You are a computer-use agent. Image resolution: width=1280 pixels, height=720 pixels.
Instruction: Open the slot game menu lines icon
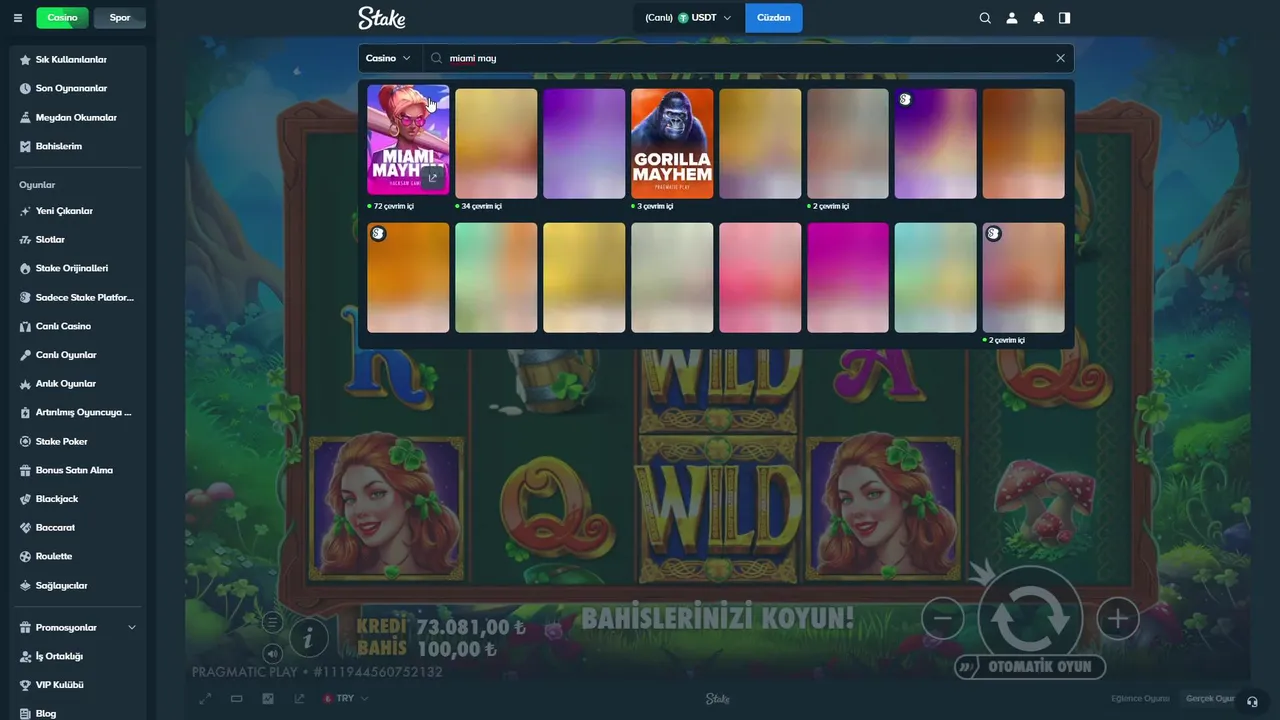[272, 622]
